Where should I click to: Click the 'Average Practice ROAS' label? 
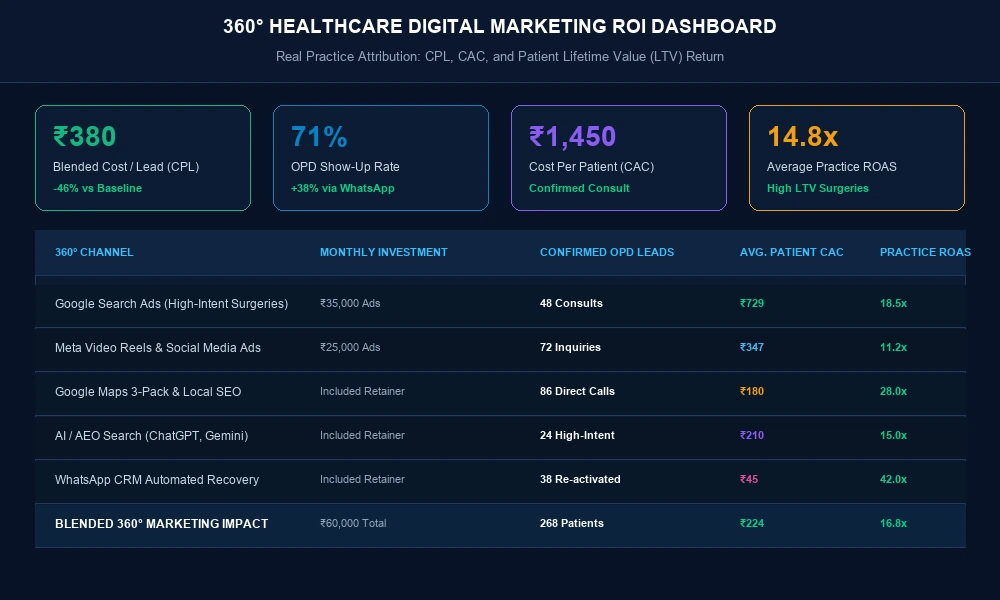click(831, 167)
